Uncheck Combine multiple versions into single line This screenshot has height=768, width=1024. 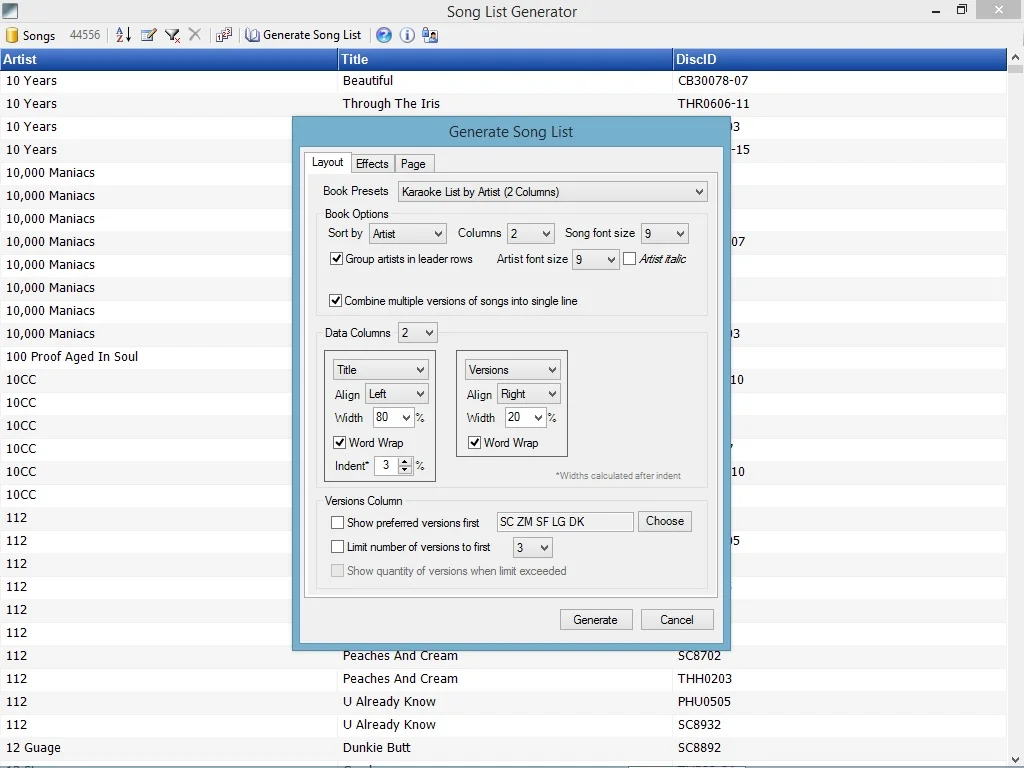336,300
